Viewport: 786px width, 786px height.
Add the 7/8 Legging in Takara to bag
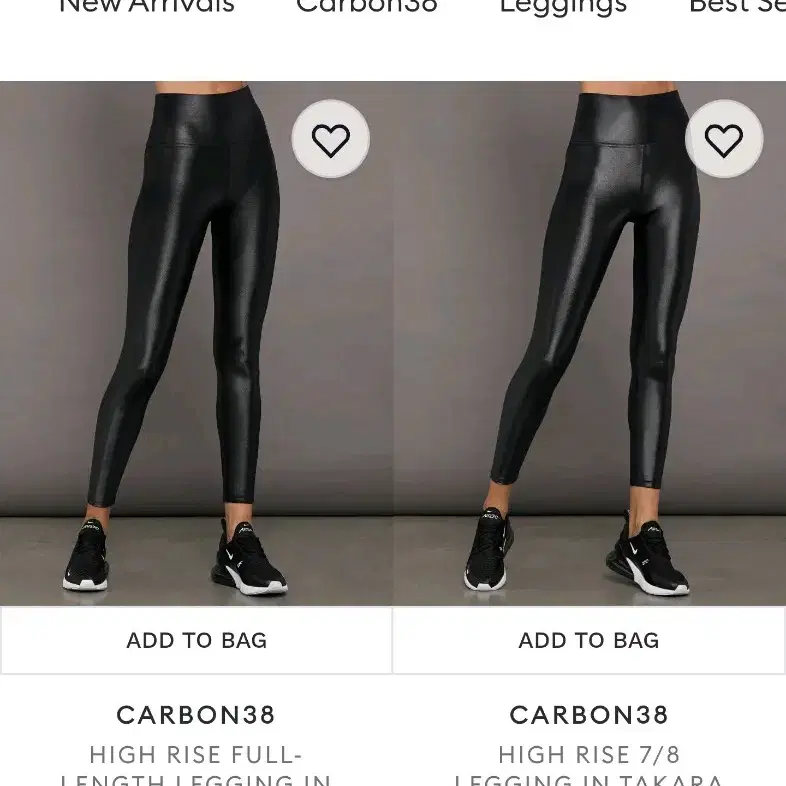click(589, 640)
